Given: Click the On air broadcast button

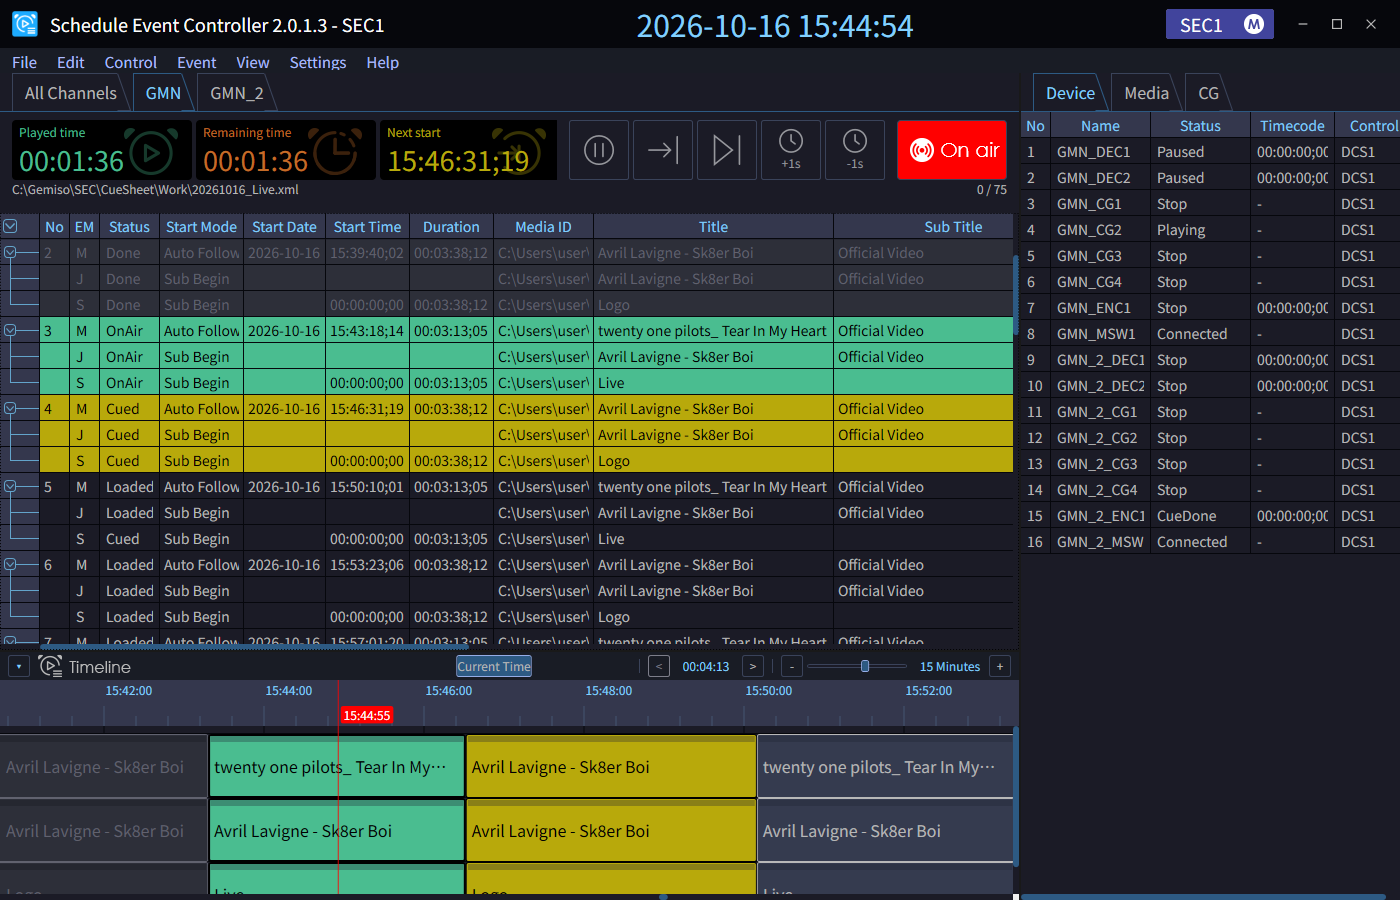Looking at the screenshot, I should pos(951,150).
